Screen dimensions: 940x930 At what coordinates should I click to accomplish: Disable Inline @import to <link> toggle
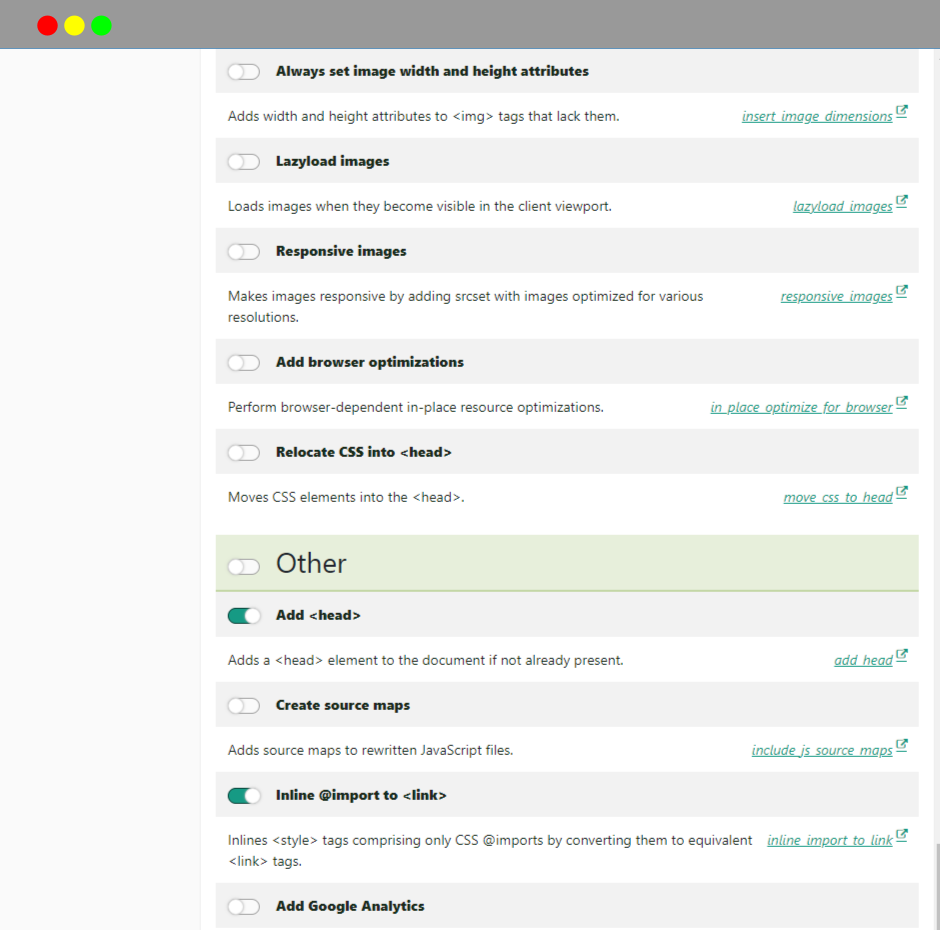pos(244,795)
